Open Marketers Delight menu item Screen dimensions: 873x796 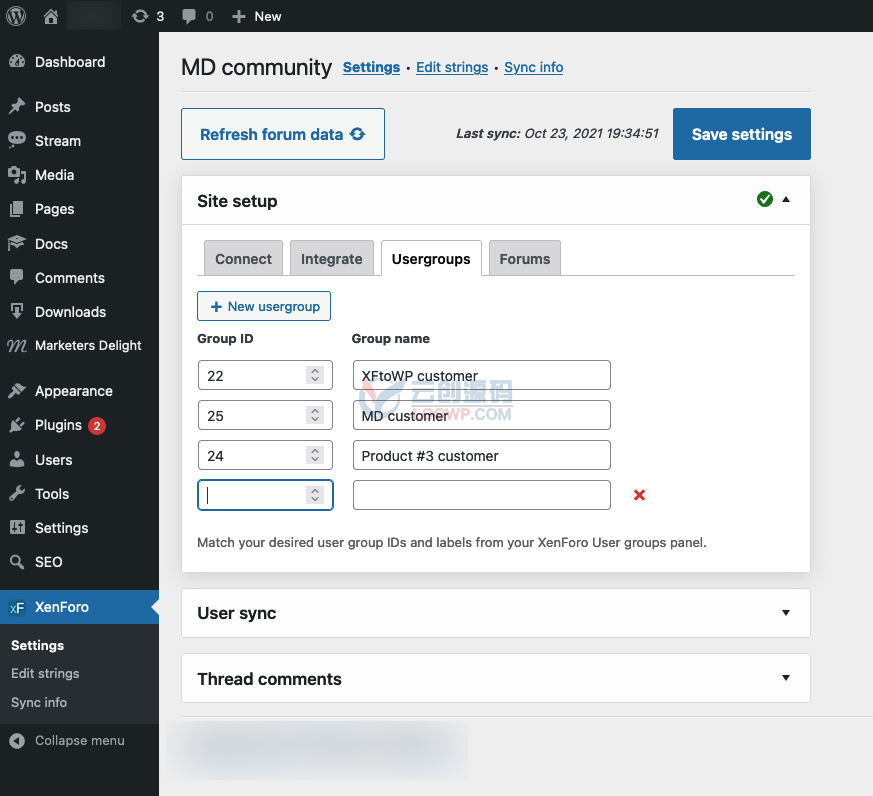pos(88,346)
